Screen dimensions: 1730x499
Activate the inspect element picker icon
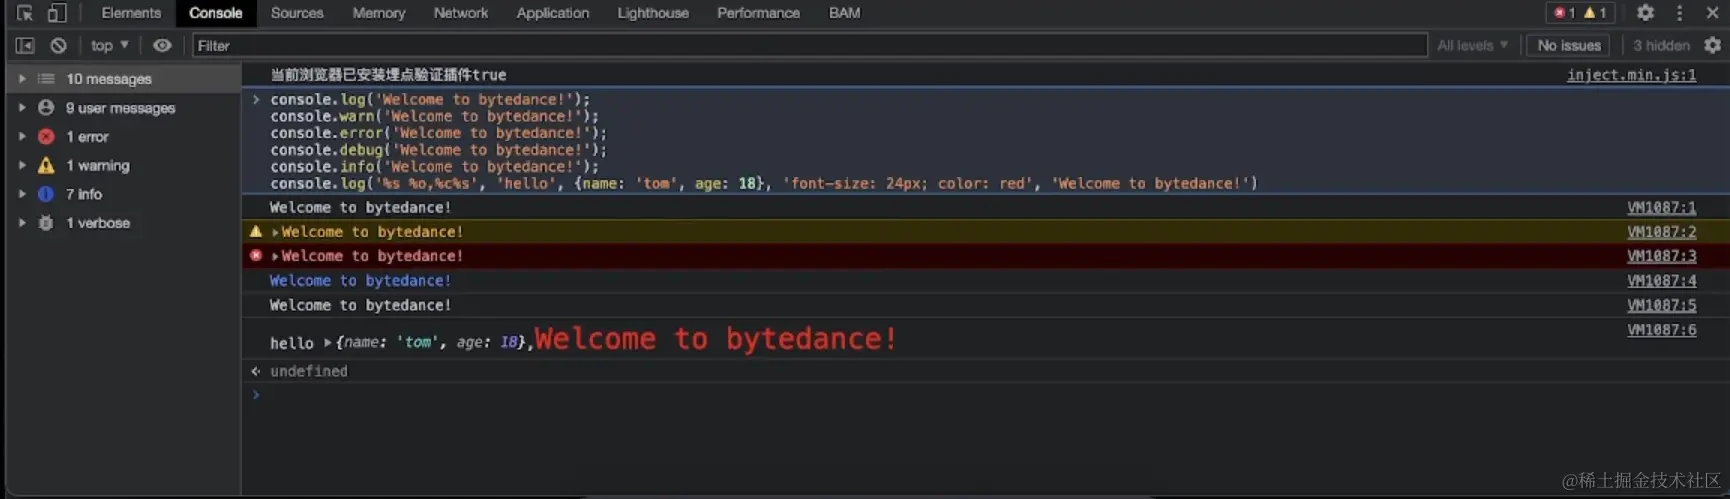pyautogui.click(x=25, y=13)
